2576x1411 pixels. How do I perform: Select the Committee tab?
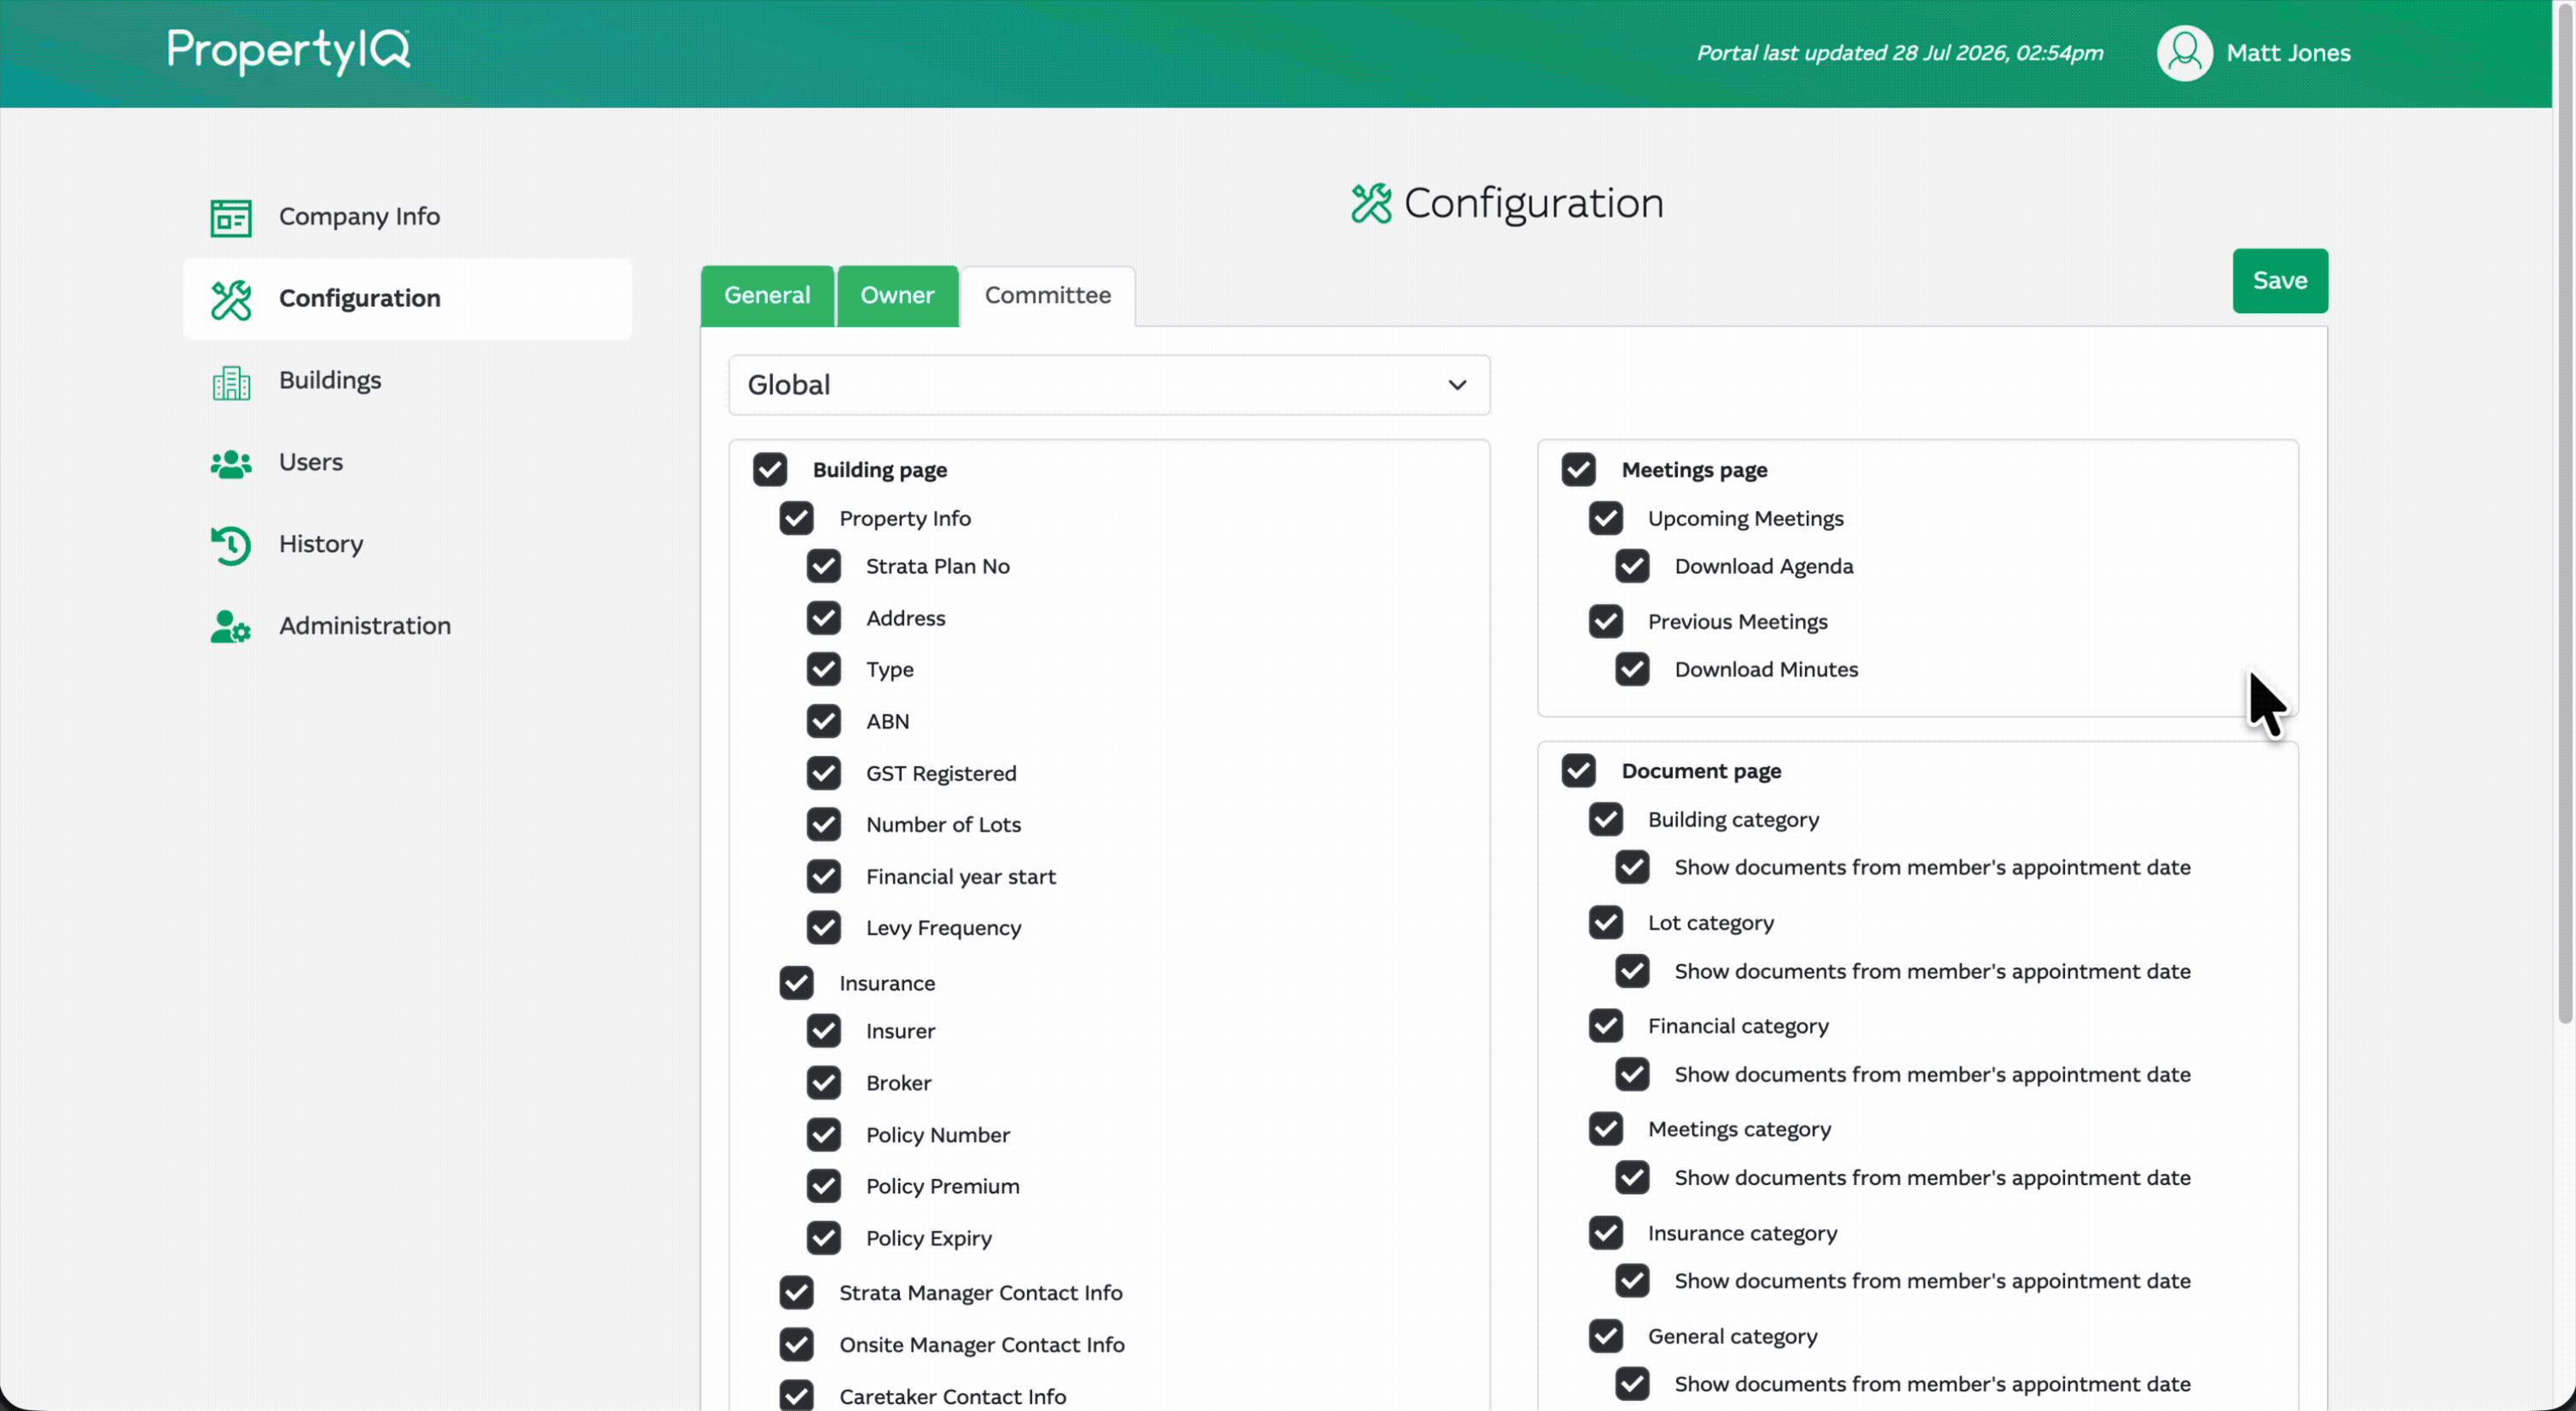1047,296
